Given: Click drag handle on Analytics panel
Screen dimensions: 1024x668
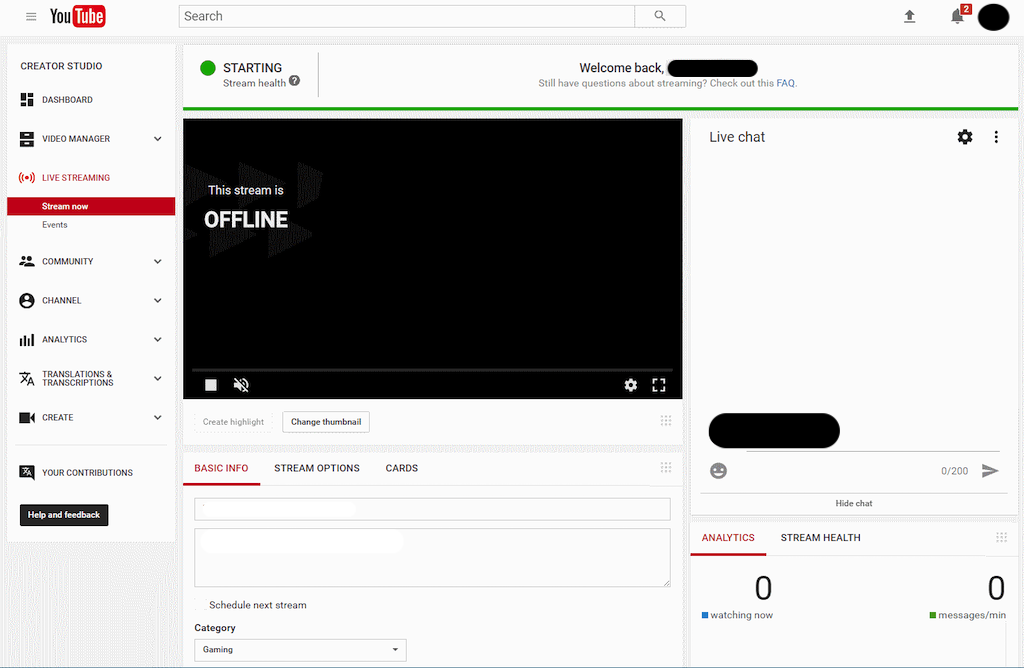Looking at the screenshot, I should click(1001, 537).
